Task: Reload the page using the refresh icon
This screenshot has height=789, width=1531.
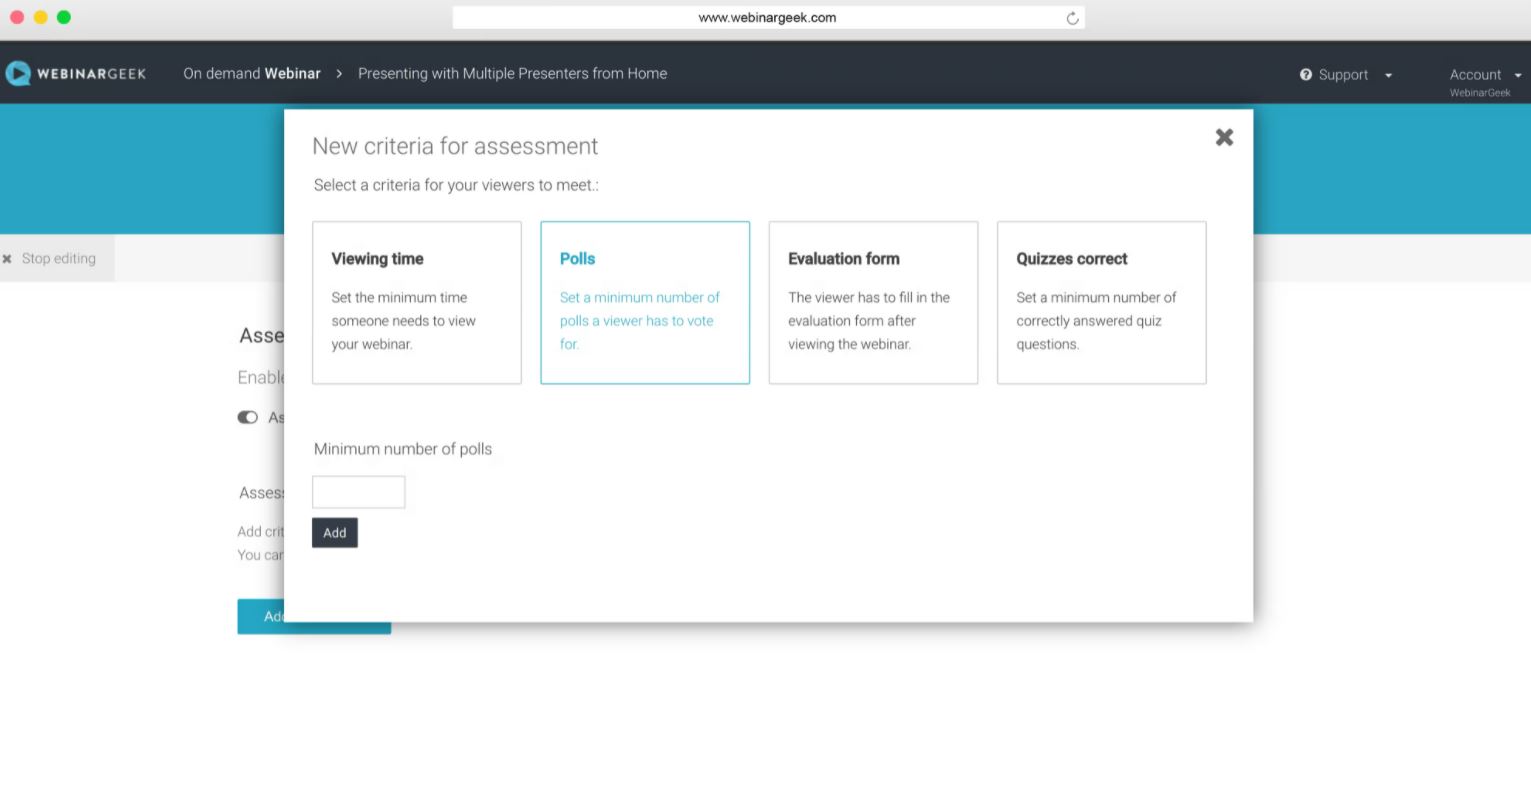Action: coord(1071,17)
